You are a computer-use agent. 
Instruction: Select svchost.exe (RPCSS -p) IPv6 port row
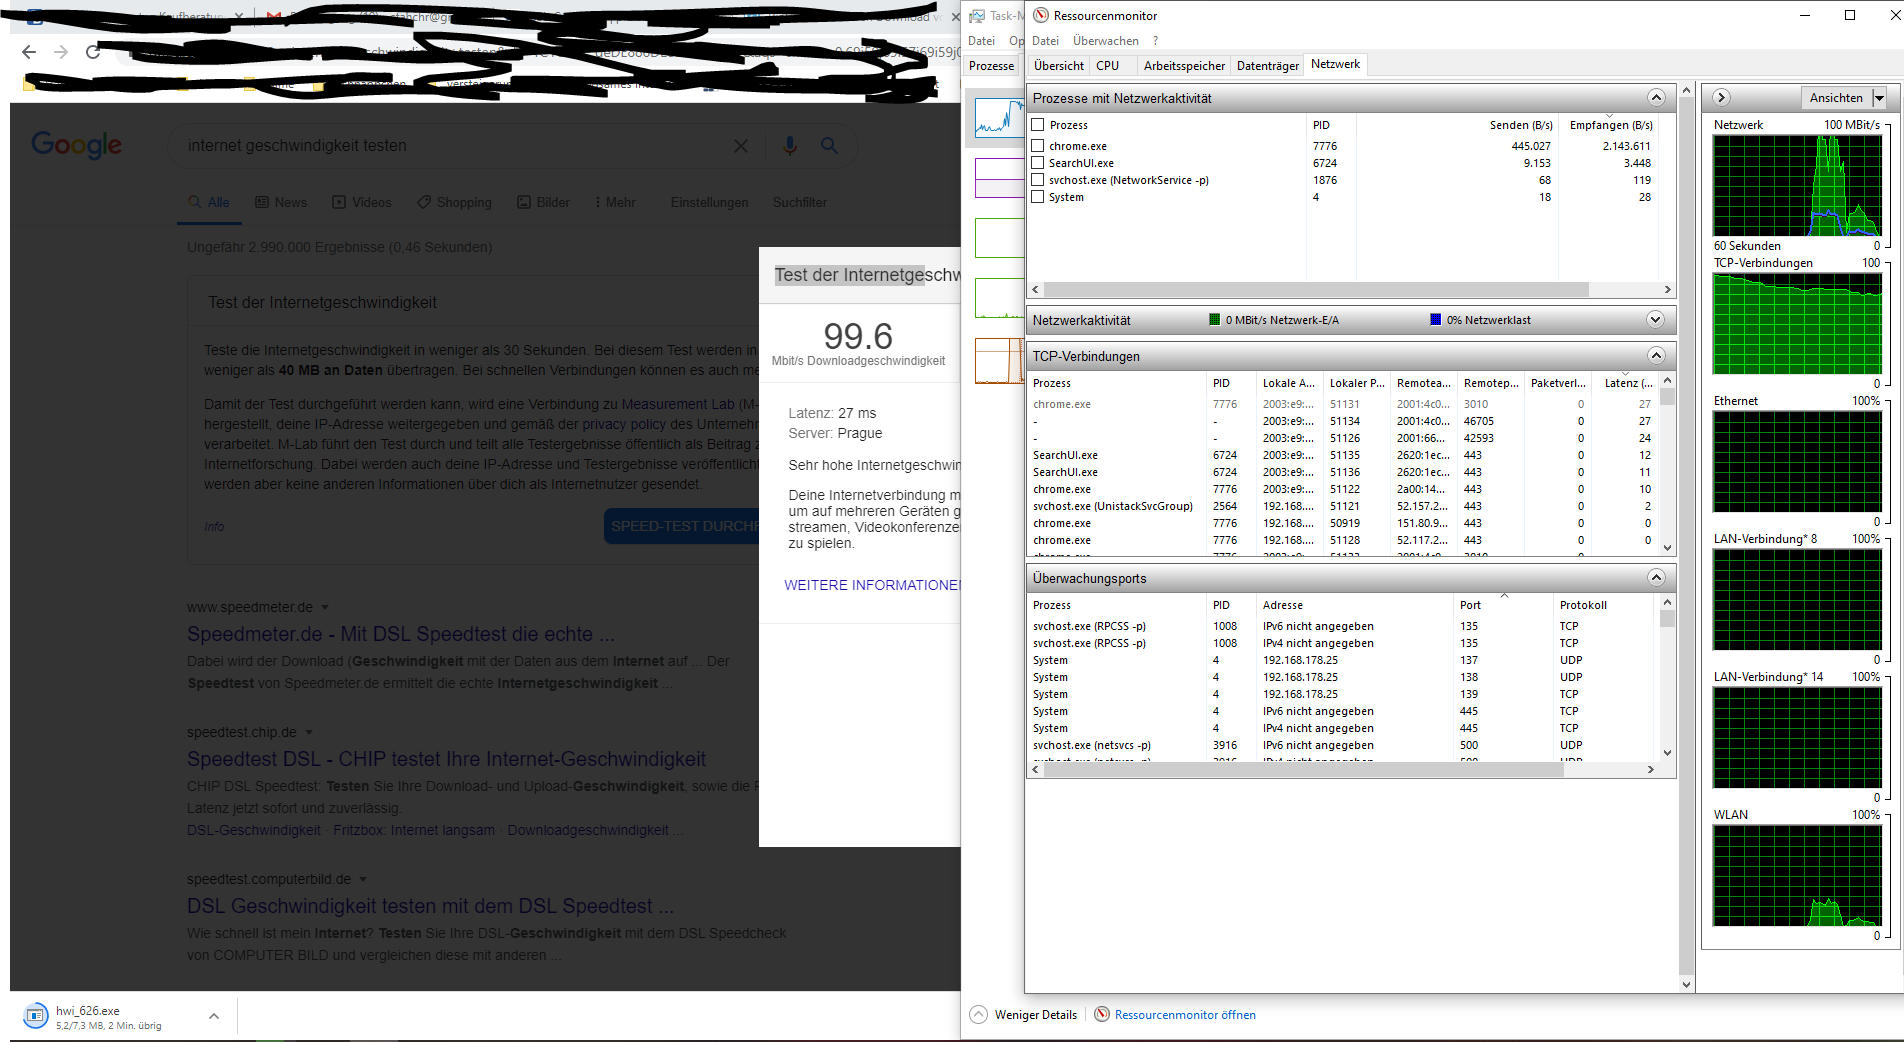tap(1343, 627)
